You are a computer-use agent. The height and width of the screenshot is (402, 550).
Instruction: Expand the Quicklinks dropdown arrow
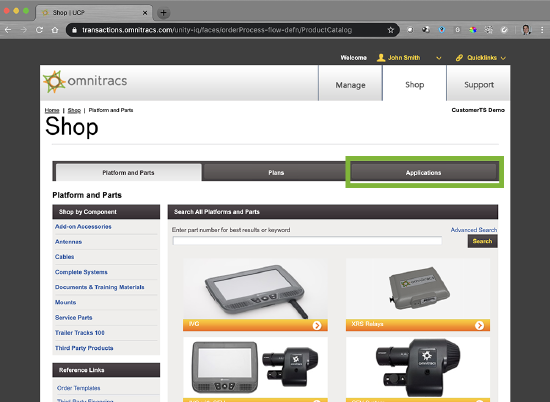tap(503, 58)
